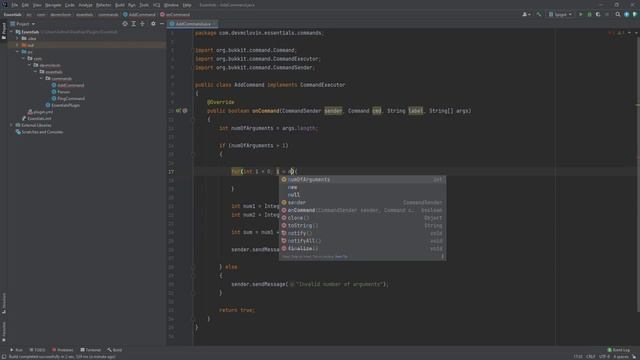Select AddCommand class file in project tree

click(68, 85)
